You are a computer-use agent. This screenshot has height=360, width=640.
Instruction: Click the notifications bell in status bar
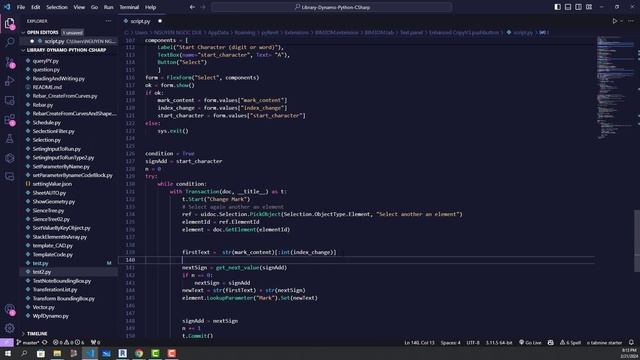[x=631, y=342]
